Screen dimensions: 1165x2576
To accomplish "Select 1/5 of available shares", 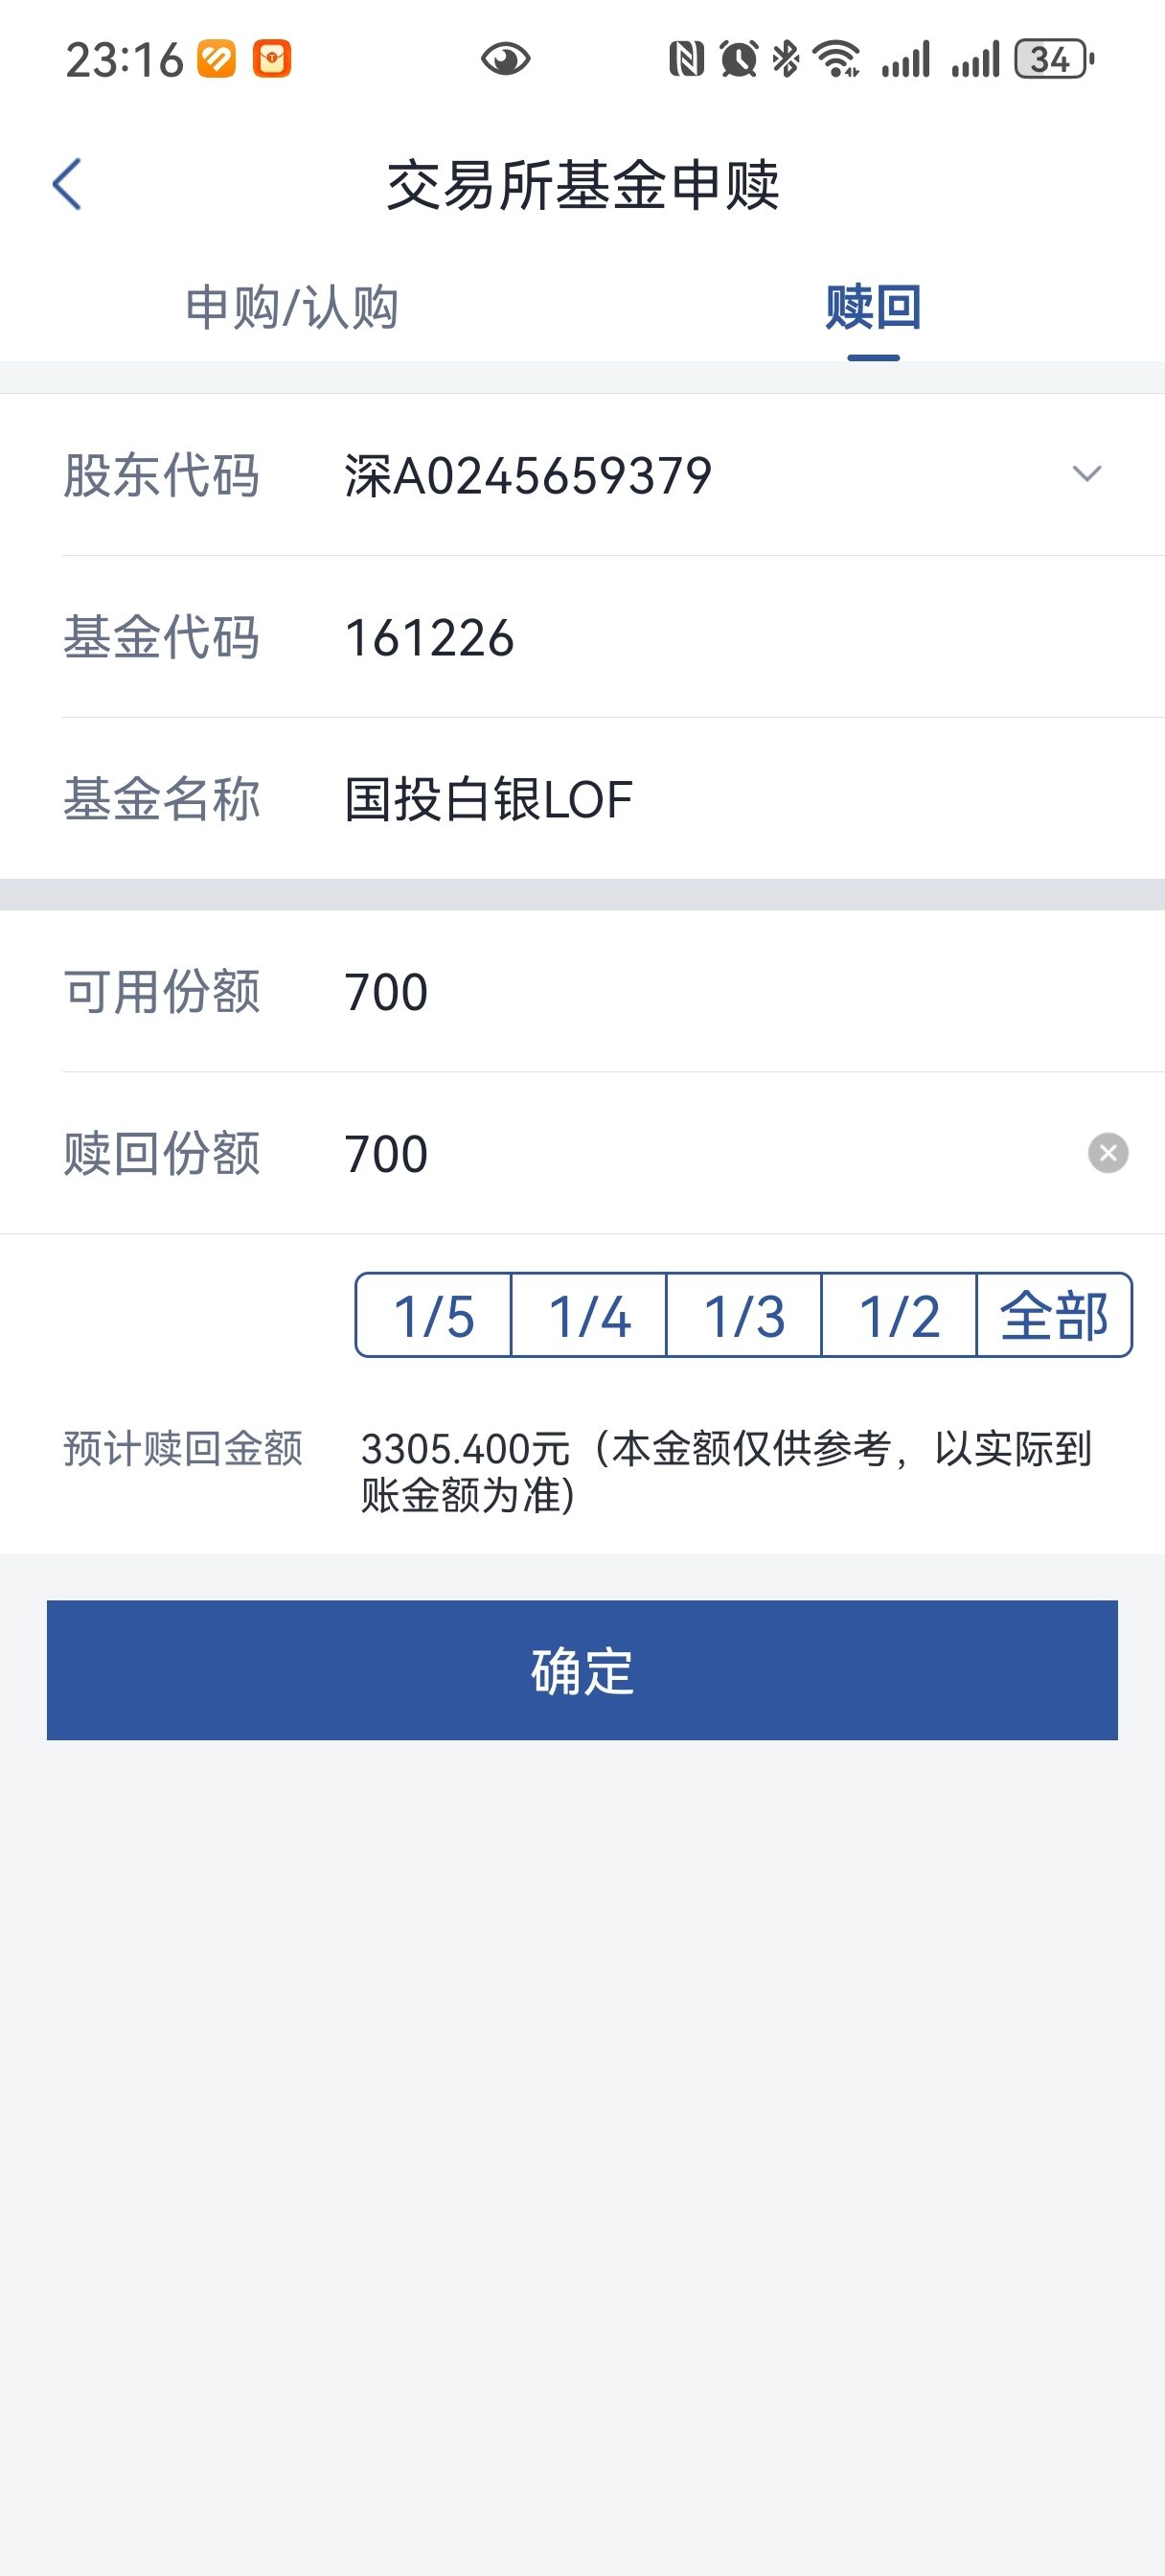I will click(x=433, y=1316).
